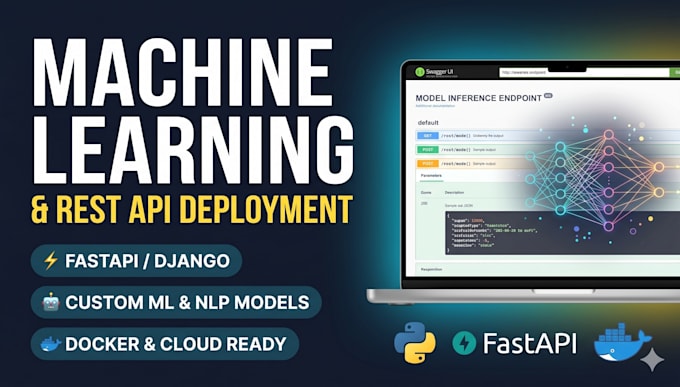Click the dark JSON sample code block
The image size is (680, 387).
point(562,233)
